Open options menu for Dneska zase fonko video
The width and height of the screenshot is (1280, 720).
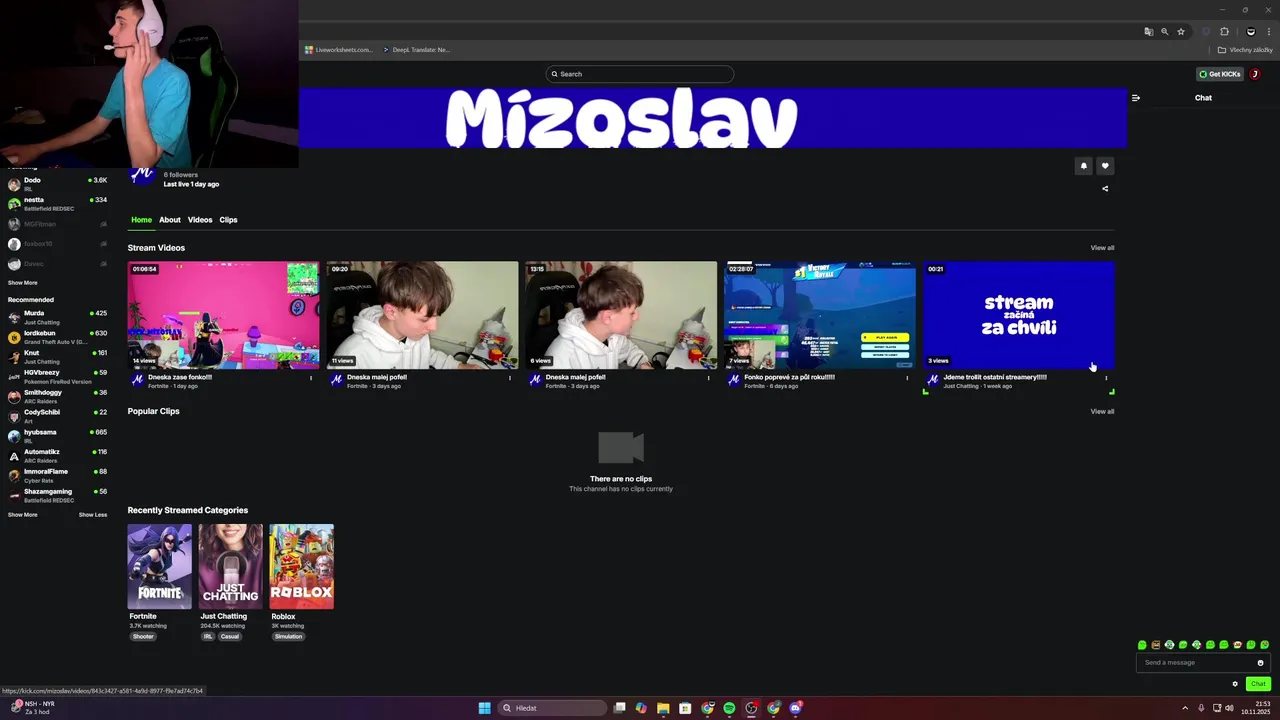(x=311, y=378)
